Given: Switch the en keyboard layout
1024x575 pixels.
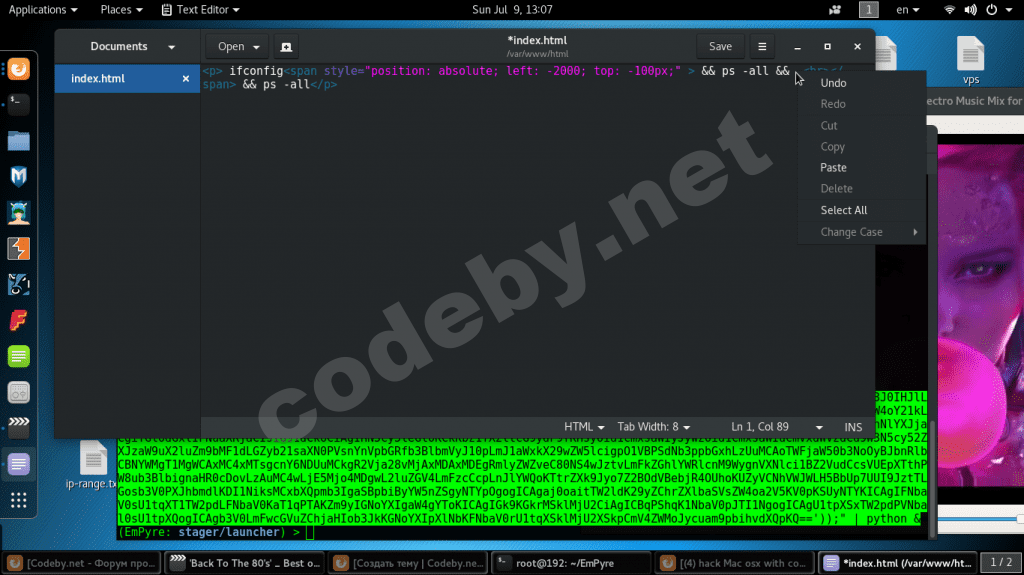Looking at the screenshot, I should coord(907,10).
